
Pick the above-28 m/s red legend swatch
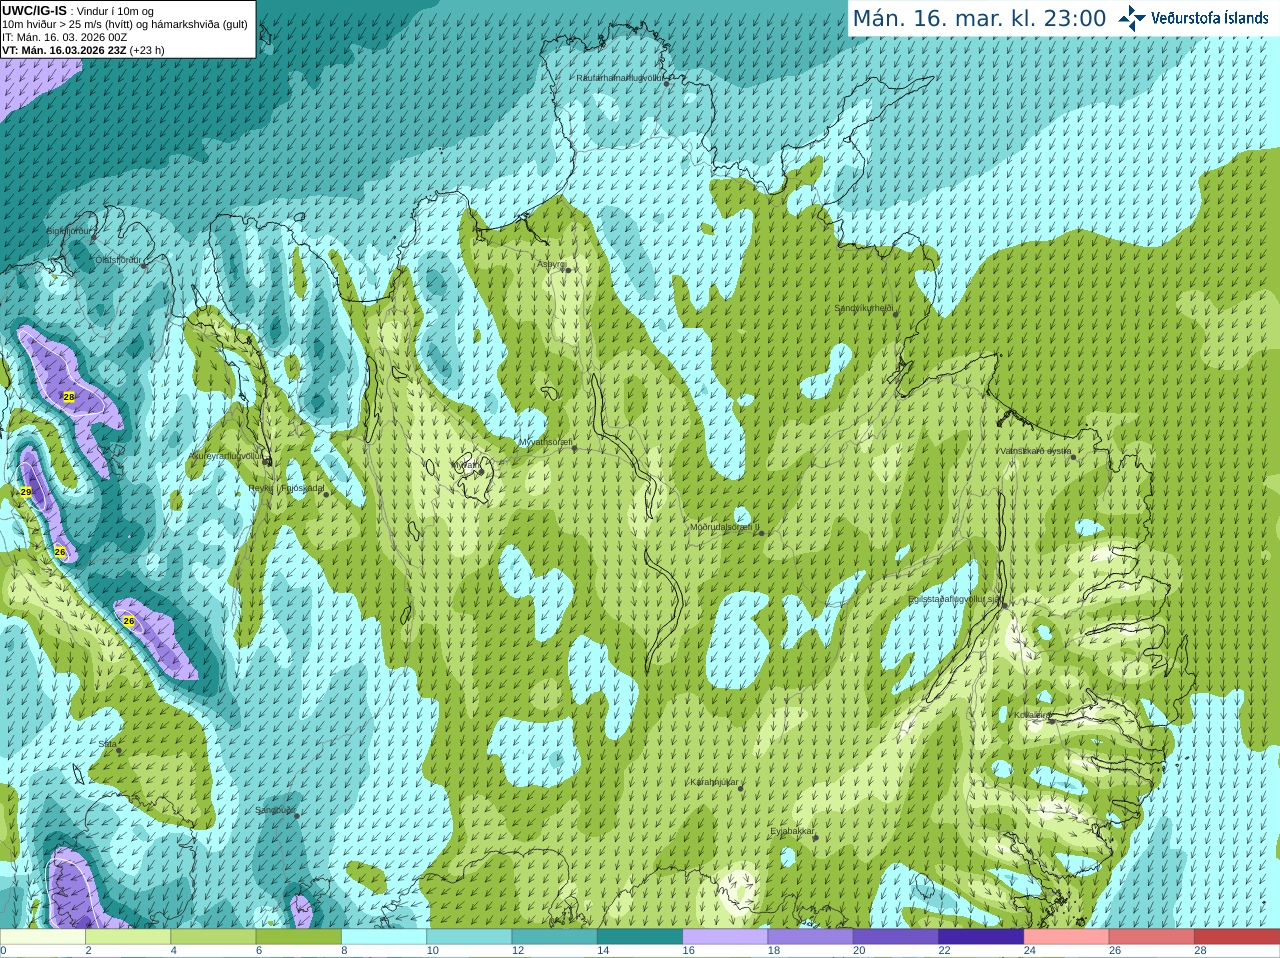(1237, 937)
